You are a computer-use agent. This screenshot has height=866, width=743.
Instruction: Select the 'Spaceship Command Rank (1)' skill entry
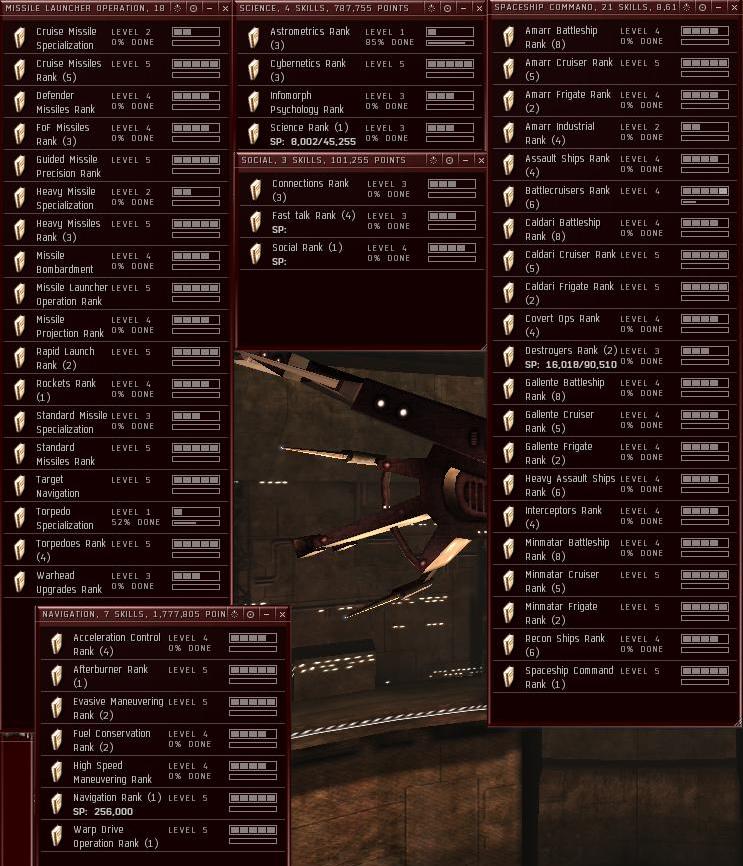614,677
